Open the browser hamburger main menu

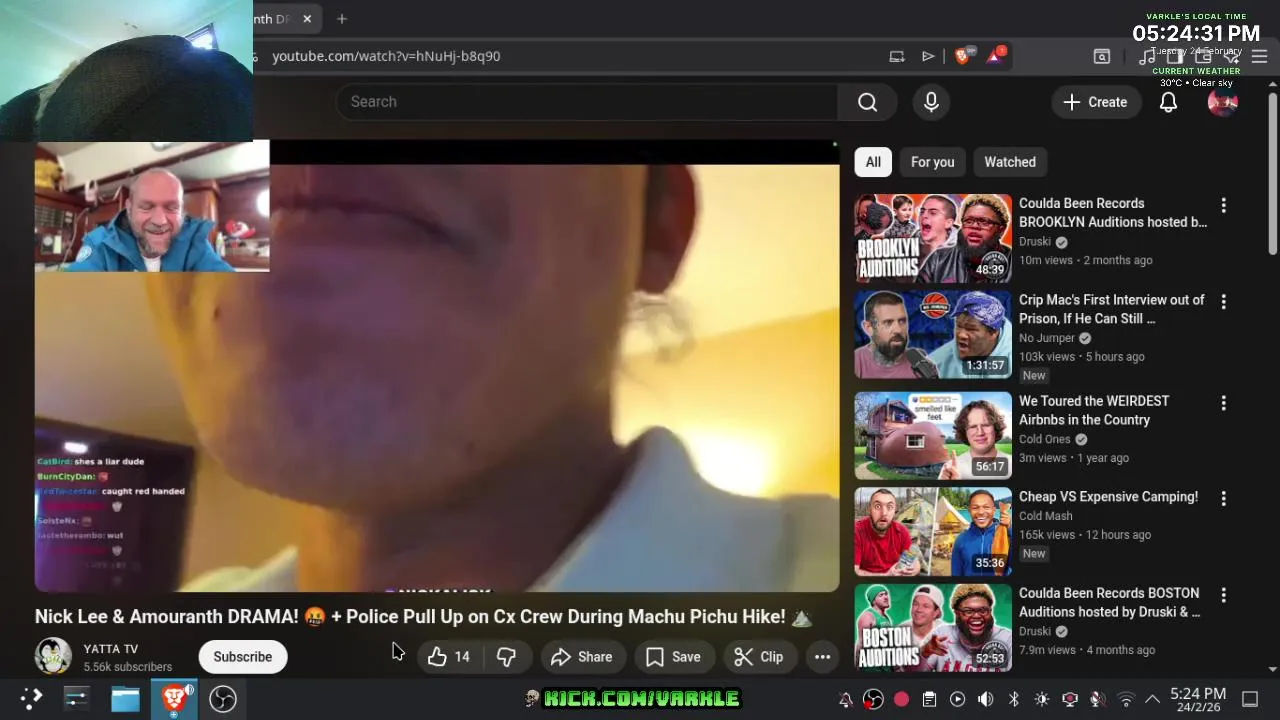[1260, 56]
